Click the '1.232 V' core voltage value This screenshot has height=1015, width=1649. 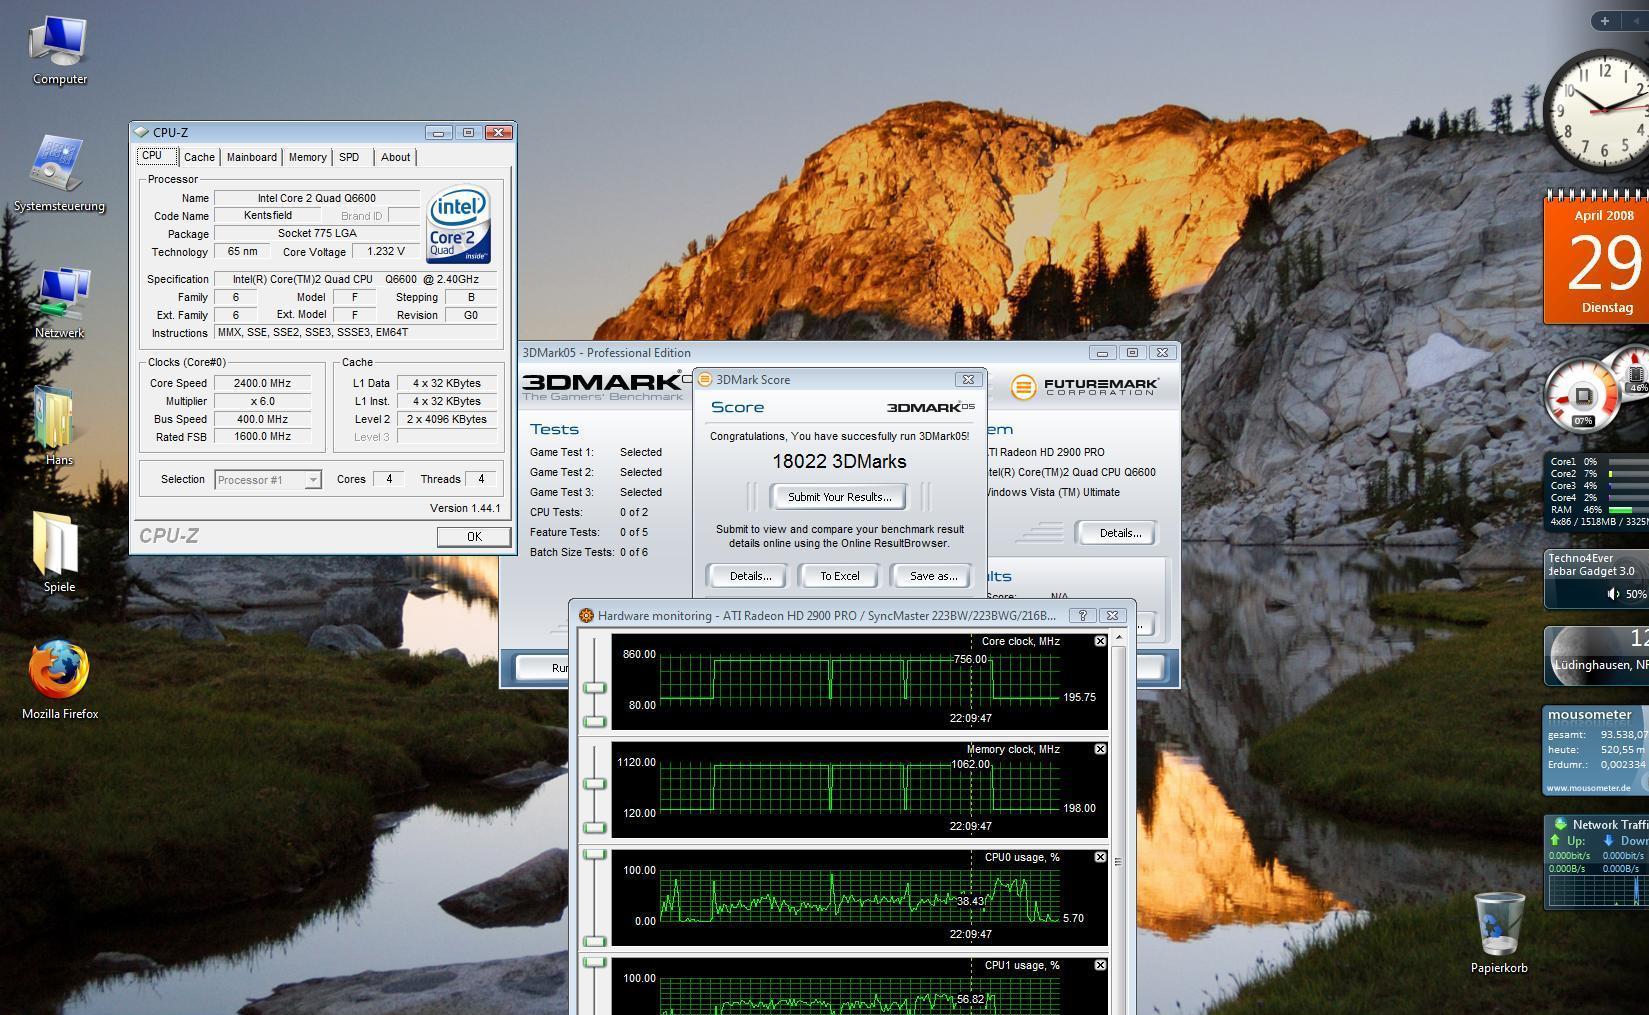pos(387,252)
